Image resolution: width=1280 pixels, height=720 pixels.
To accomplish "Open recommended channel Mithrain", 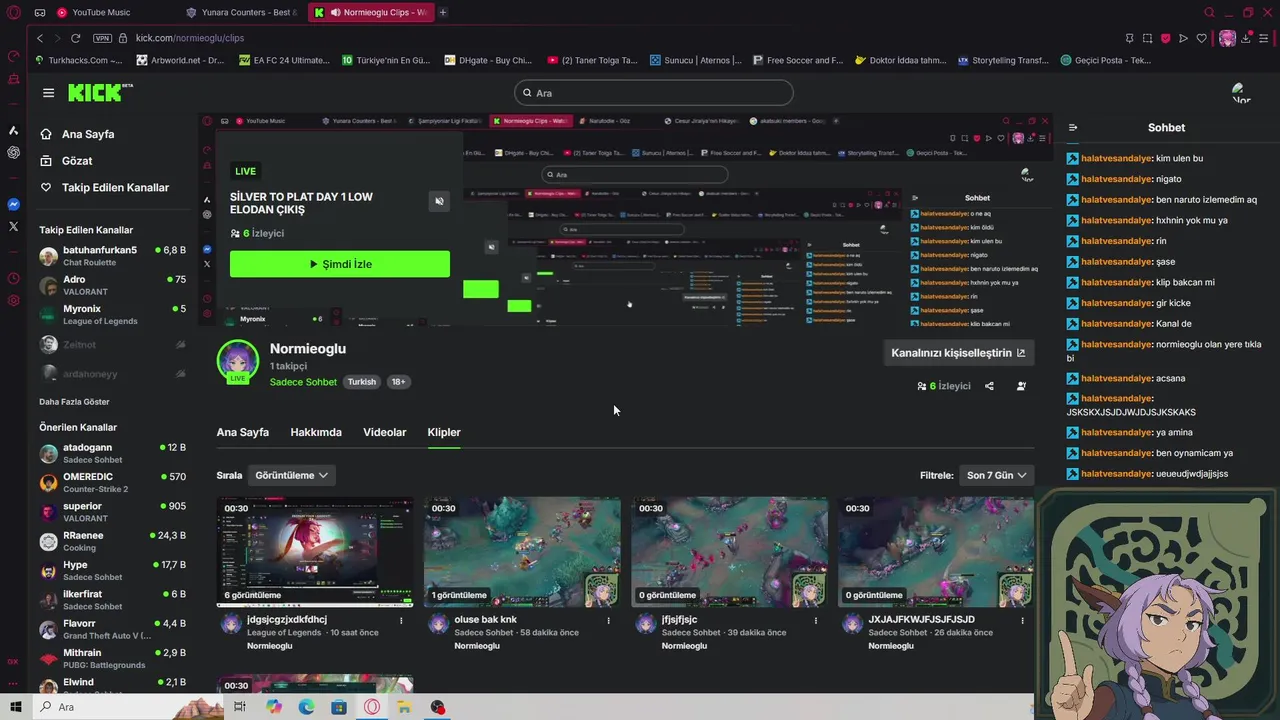I will (x=112, y=659).
